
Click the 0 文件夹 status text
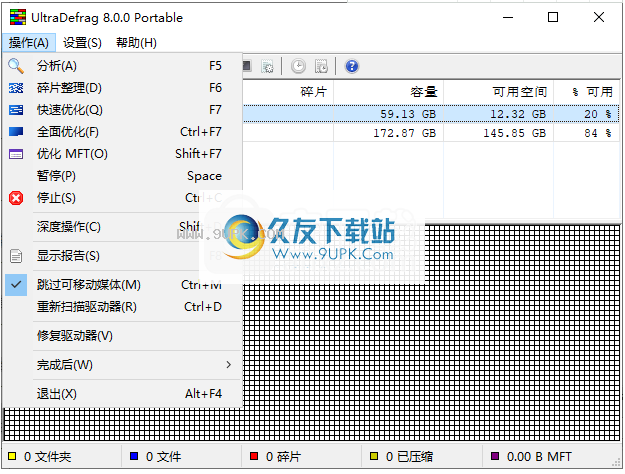pyautogui.click(x=47, y=456)
